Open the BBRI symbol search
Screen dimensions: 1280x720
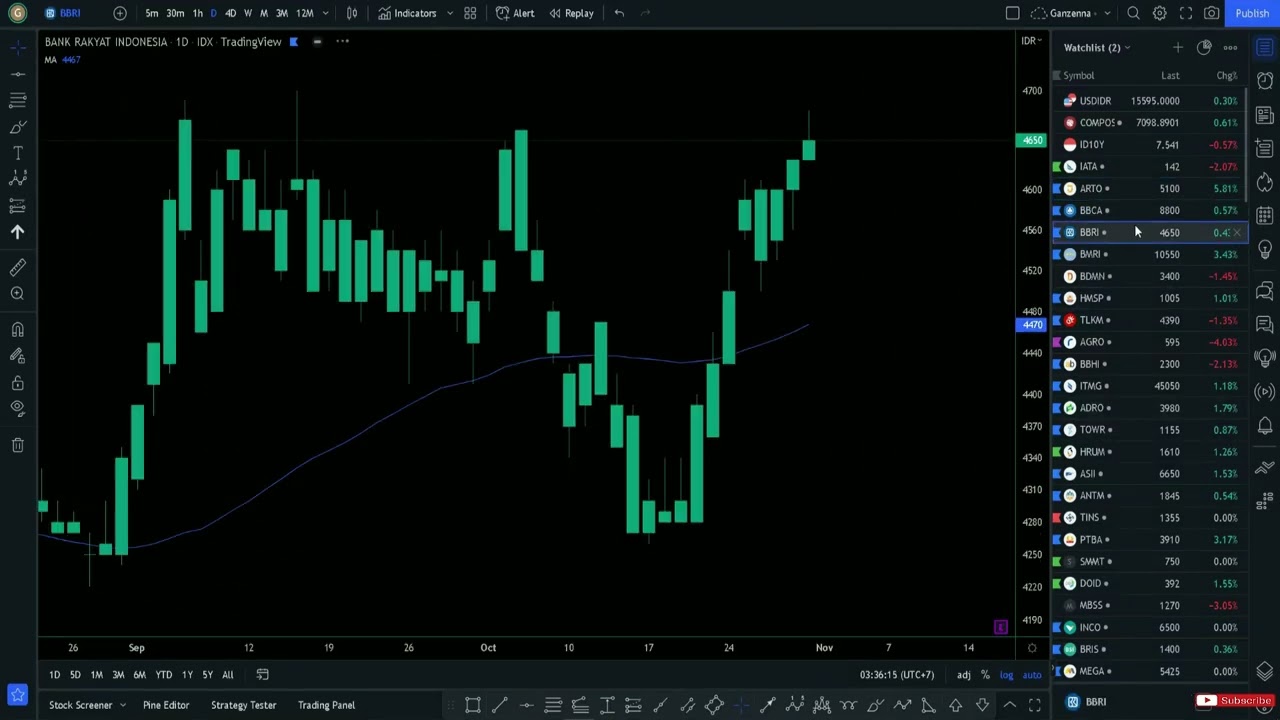pyautogui.click(x=62, y=13)
